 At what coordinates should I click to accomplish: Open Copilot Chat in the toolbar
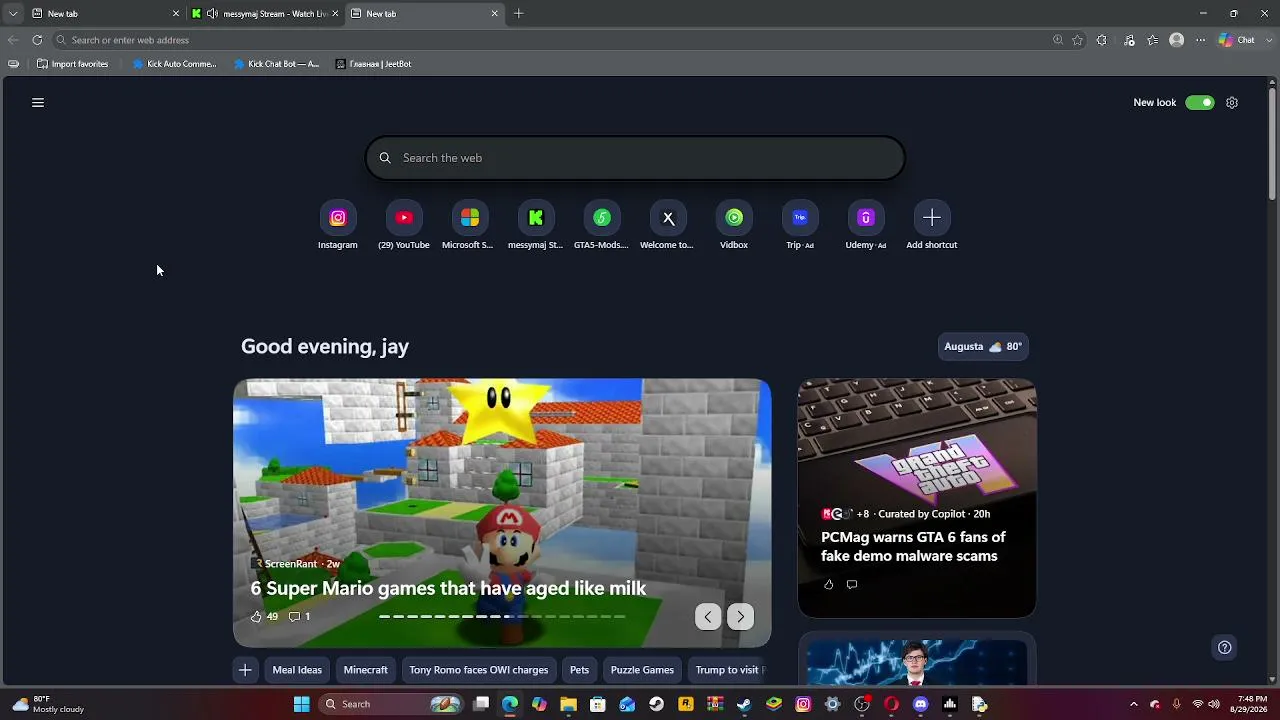click(1236, 40)
